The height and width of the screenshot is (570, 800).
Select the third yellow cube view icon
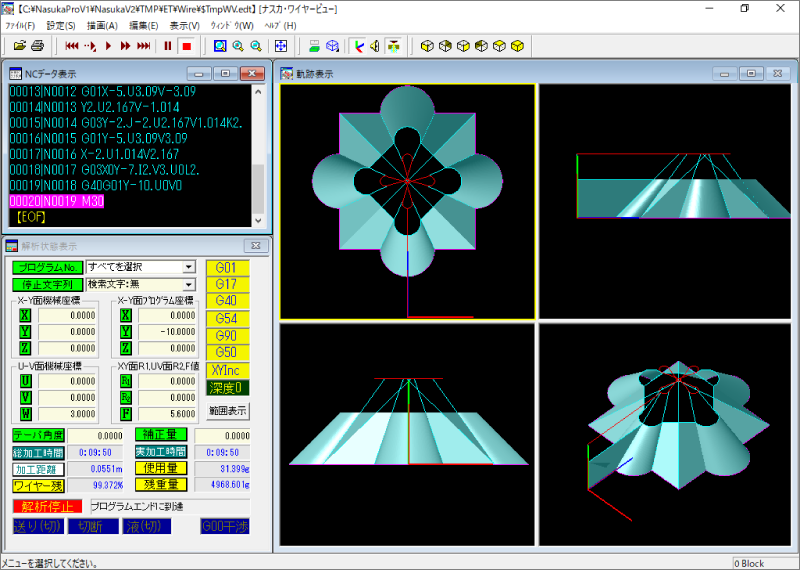point(463,46)
